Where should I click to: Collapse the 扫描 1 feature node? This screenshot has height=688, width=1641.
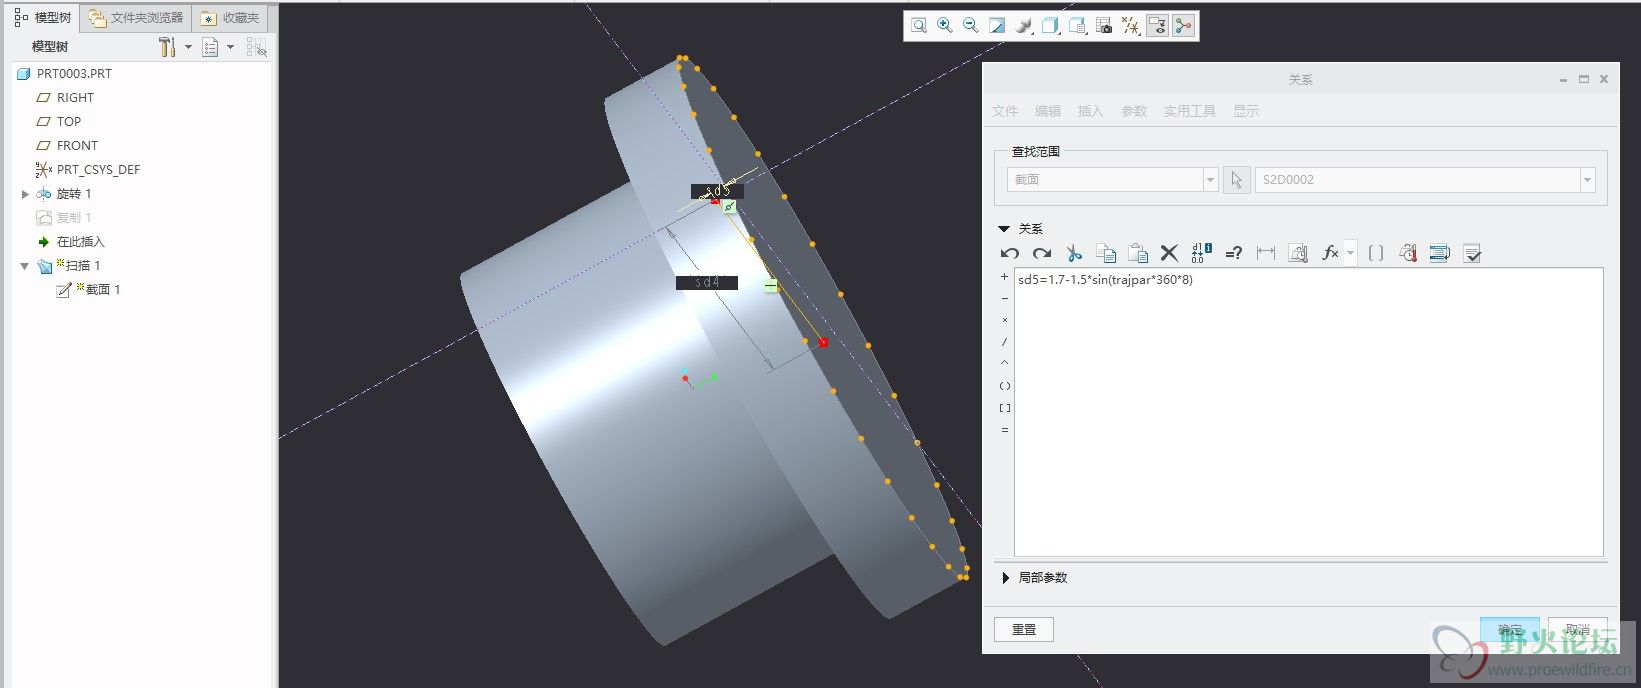(x=25, y=266)
